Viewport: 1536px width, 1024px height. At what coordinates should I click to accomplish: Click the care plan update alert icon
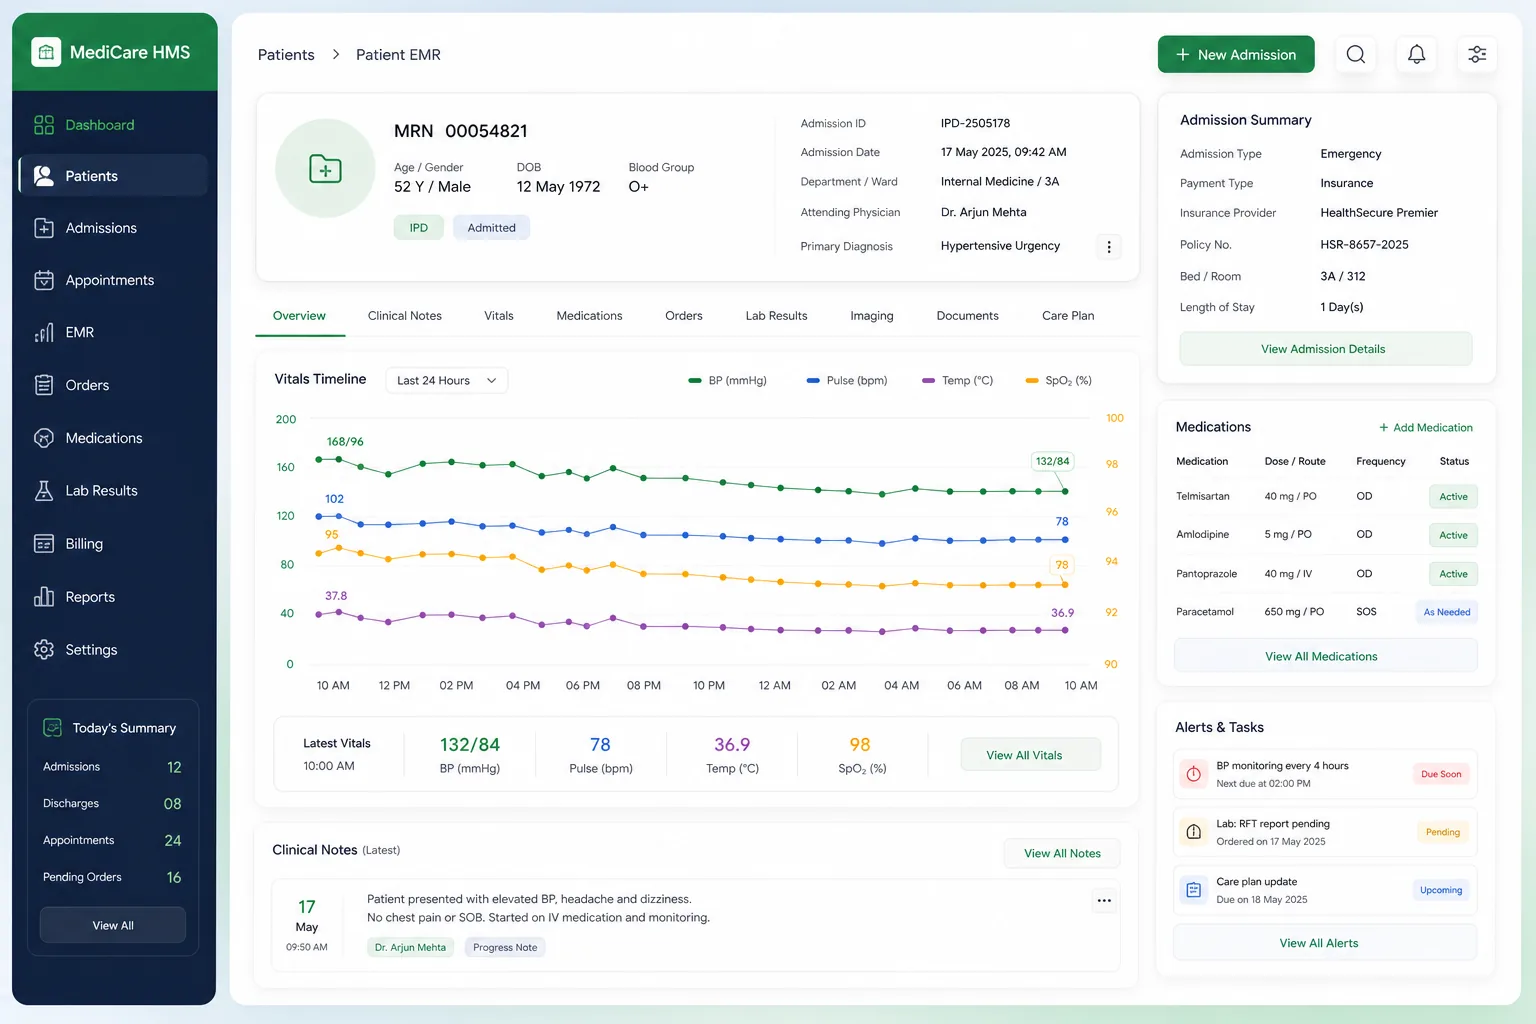1193,890
